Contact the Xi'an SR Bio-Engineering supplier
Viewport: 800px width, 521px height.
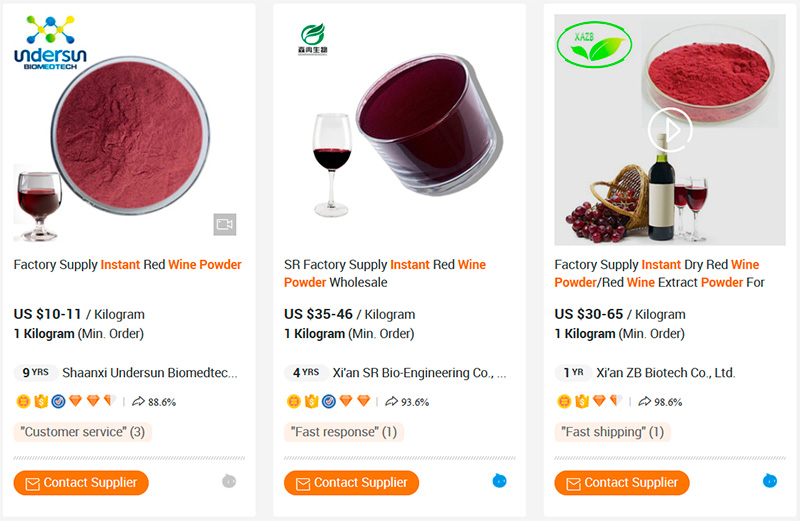[351, 483]
